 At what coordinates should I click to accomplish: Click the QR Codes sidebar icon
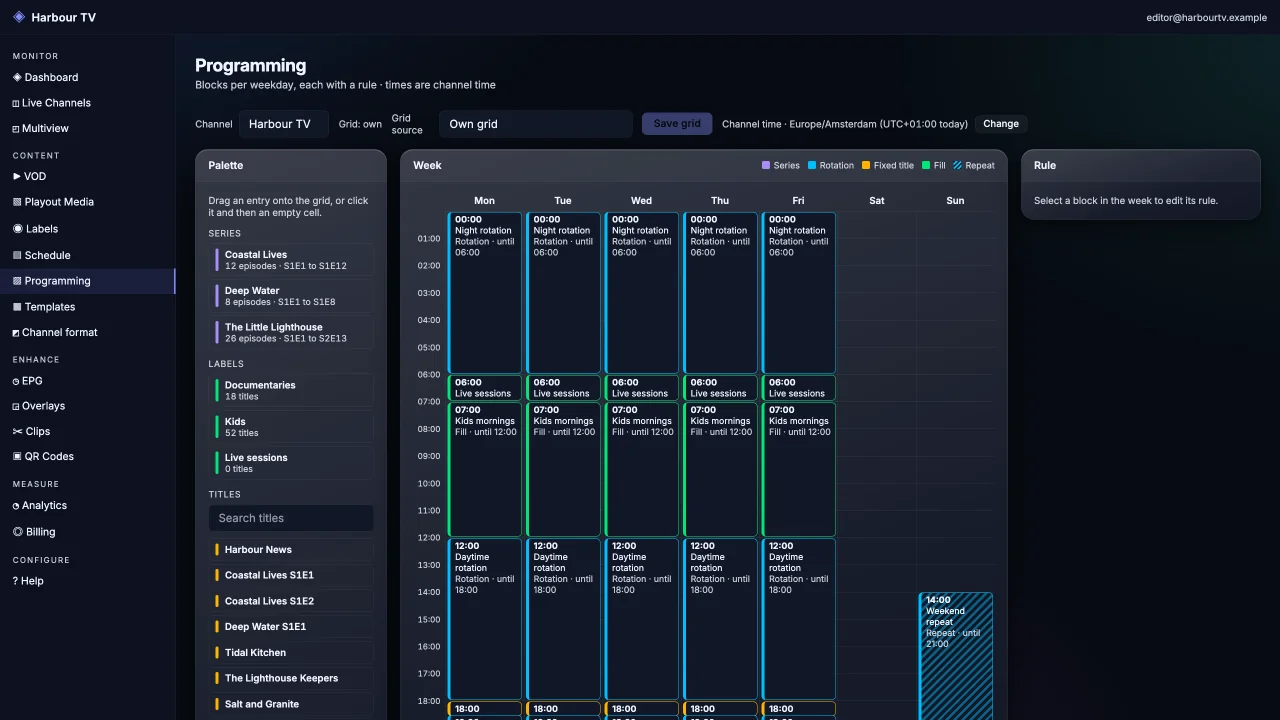click(17, 456)
